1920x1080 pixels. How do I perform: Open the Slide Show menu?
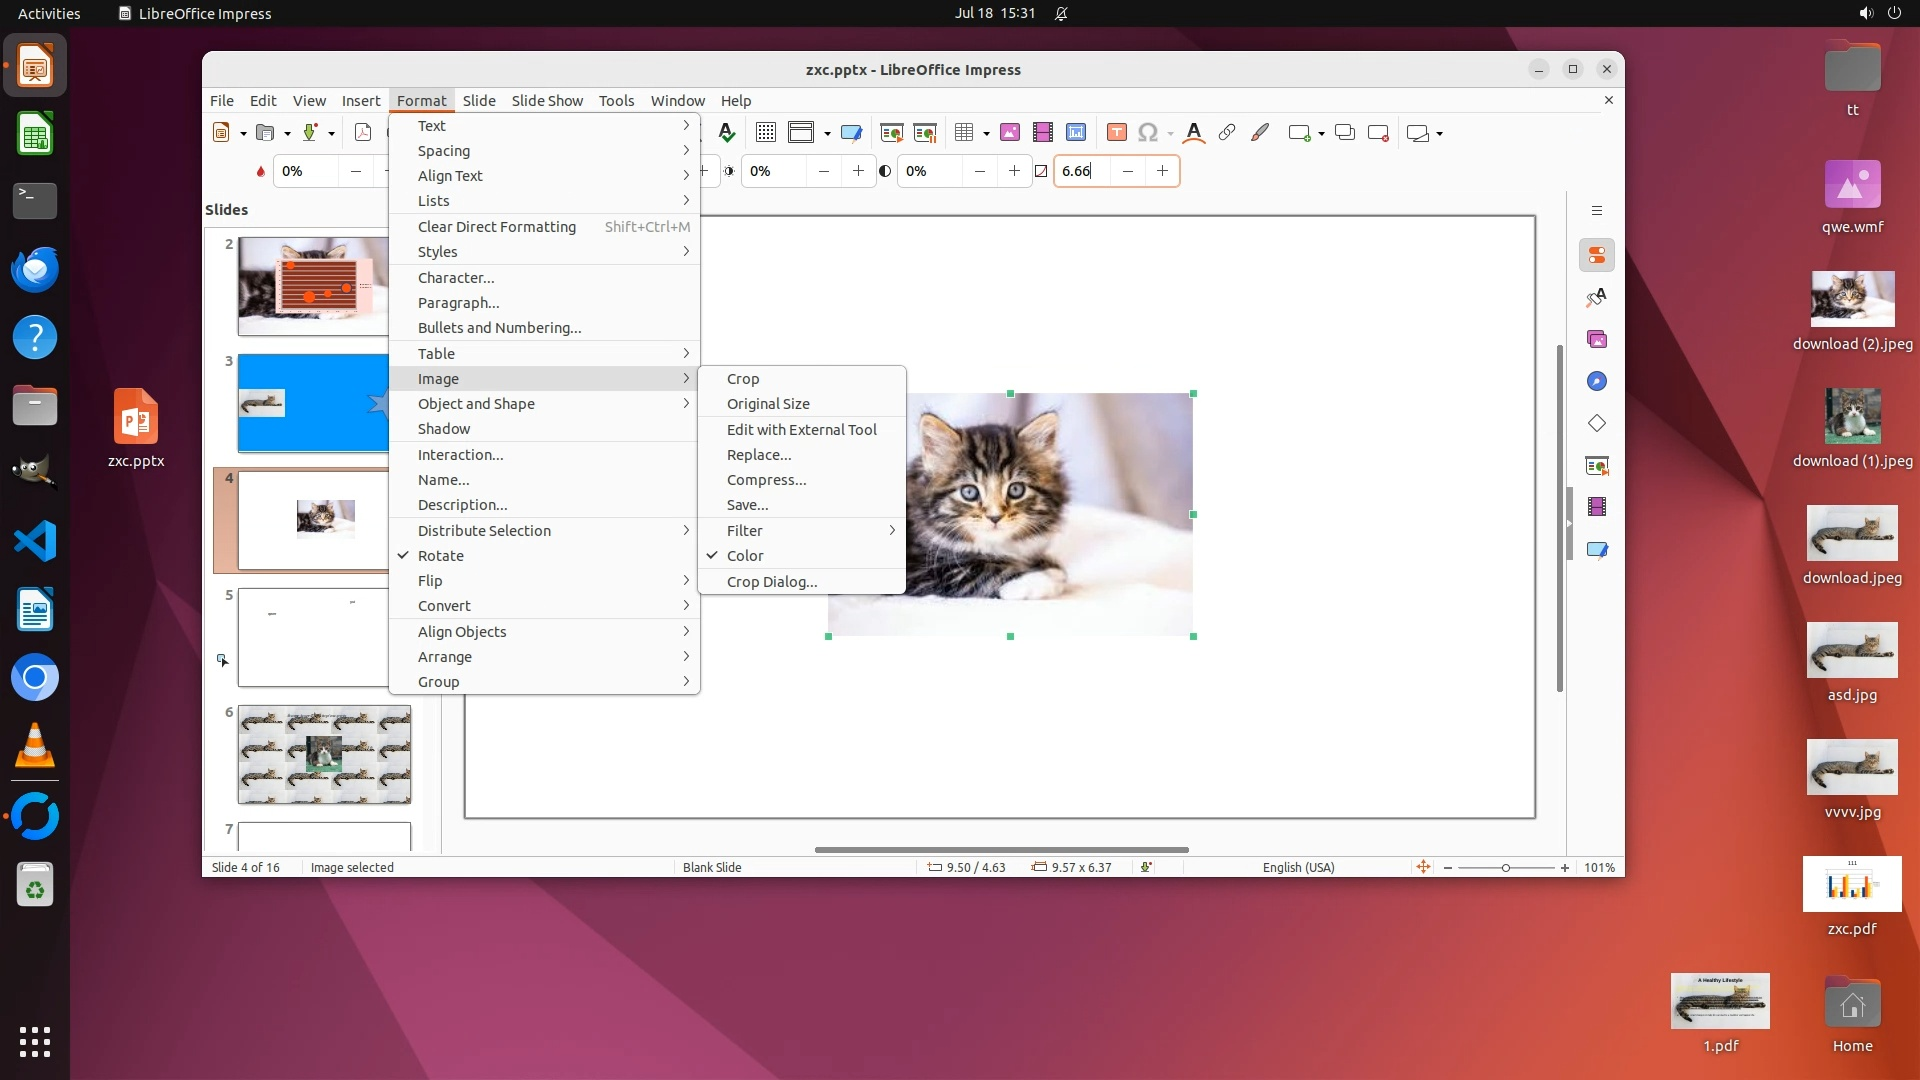(x=547, y=101)
